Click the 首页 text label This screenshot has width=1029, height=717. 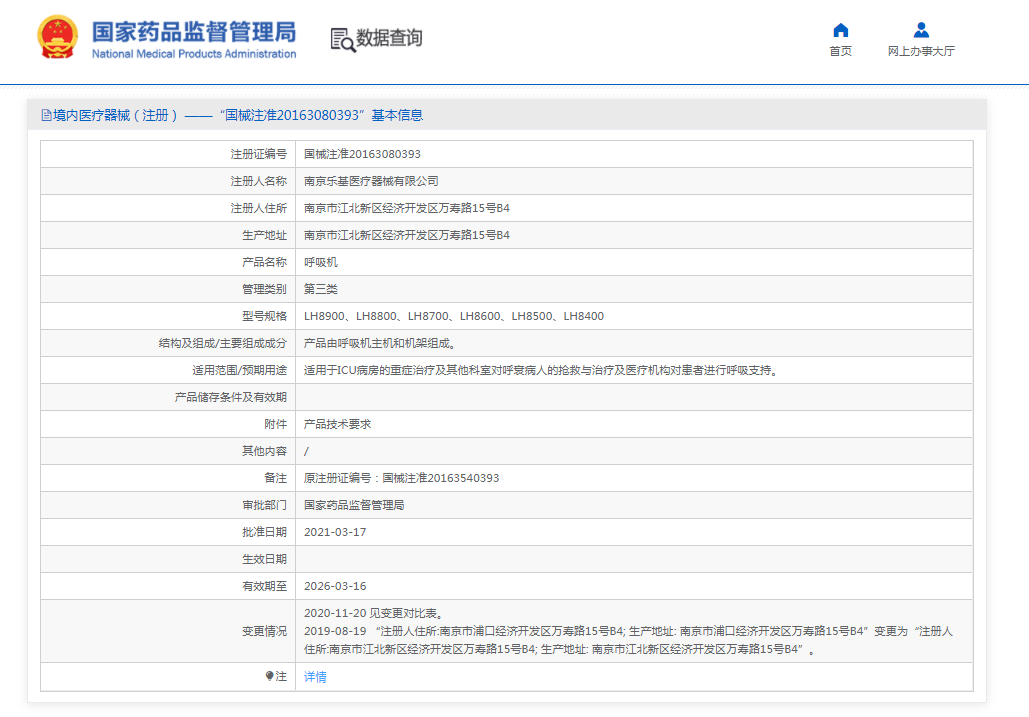[x=840, y=51]
